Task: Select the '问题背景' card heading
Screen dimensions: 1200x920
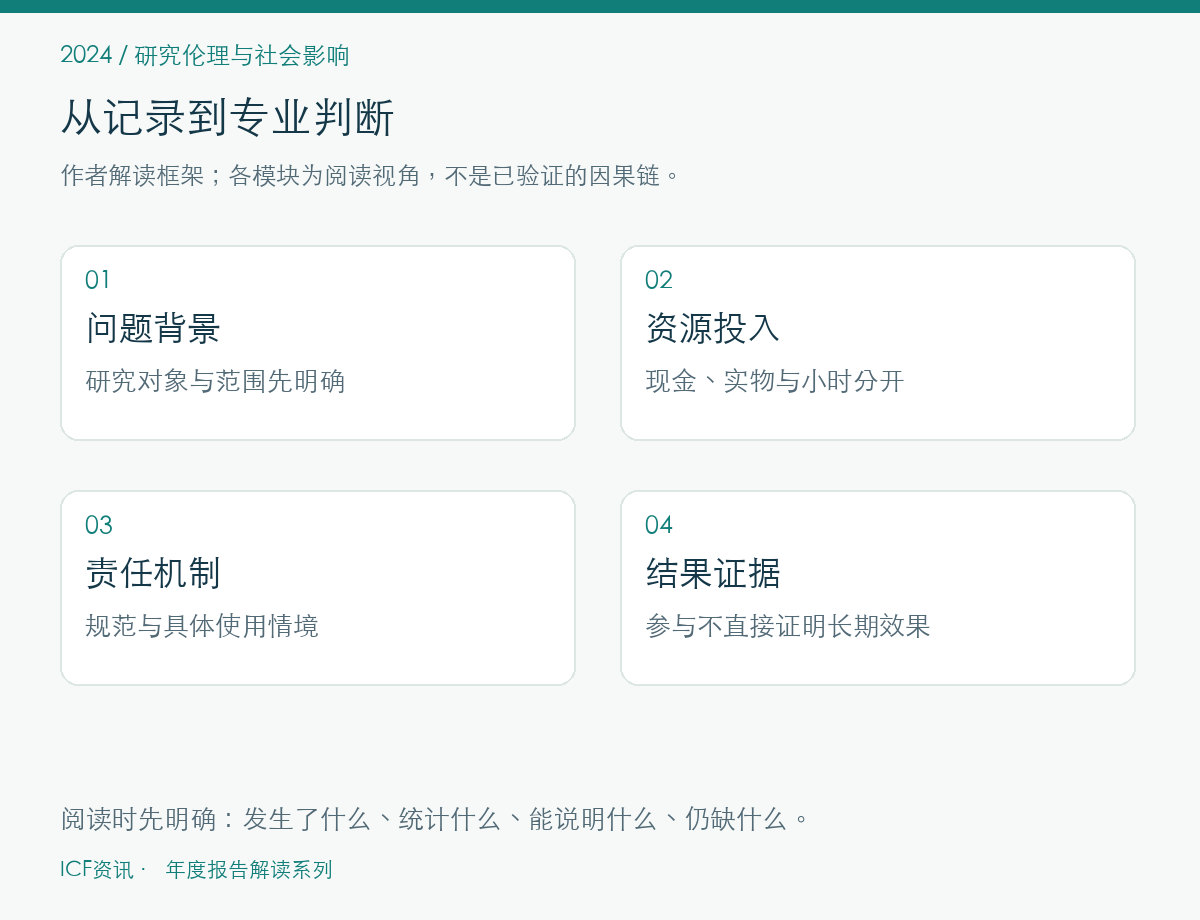Action: click(153, 328)
